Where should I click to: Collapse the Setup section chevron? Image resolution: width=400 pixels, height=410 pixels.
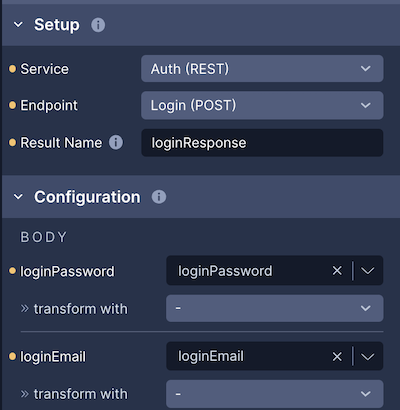tap(18, 25)
